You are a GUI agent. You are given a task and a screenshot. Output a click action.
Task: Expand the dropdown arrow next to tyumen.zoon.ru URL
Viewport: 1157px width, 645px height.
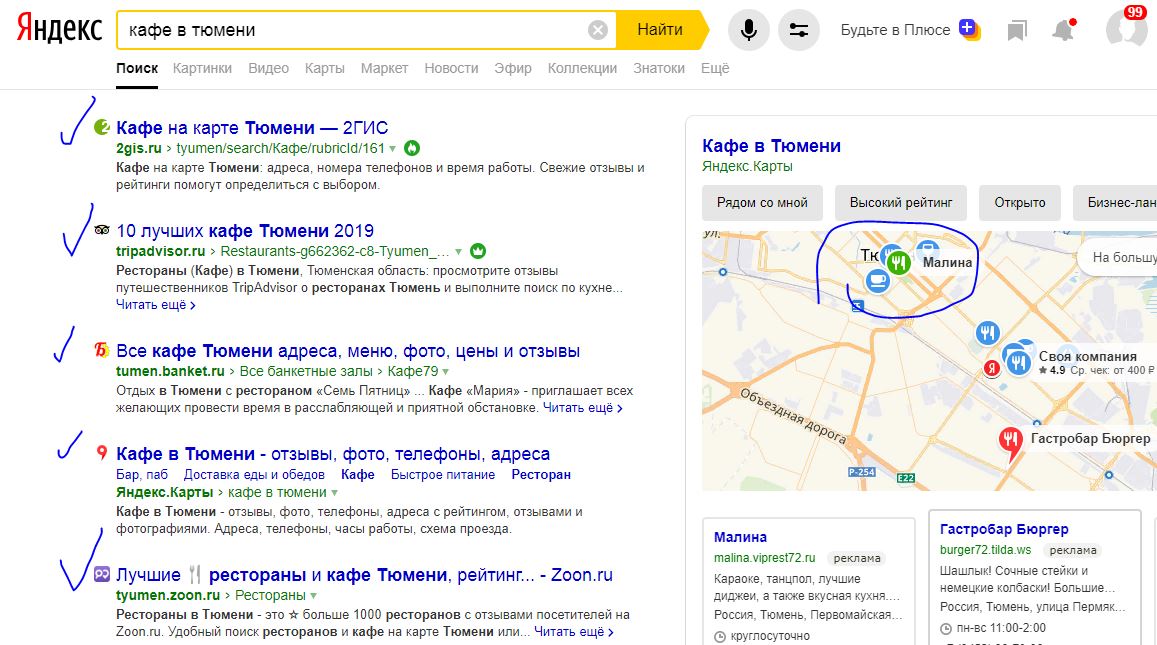coord(314,596)
